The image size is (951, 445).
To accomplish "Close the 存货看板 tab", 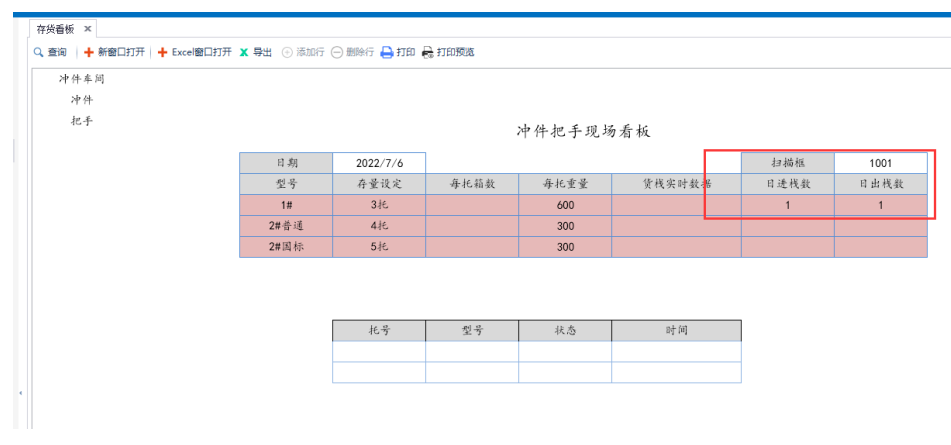I will click(x=88, y=30).
